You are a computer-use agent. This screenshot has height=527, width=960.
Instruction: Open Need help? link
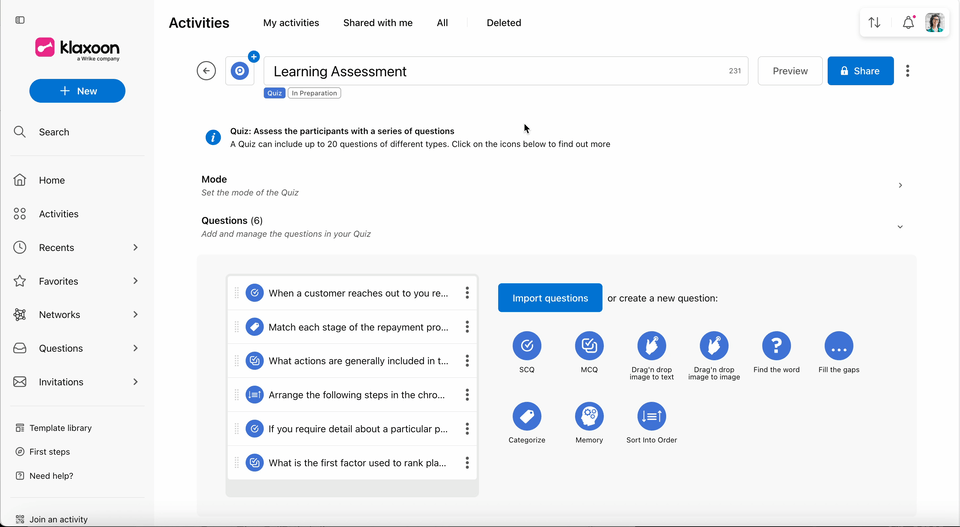[x=45, y=476]
